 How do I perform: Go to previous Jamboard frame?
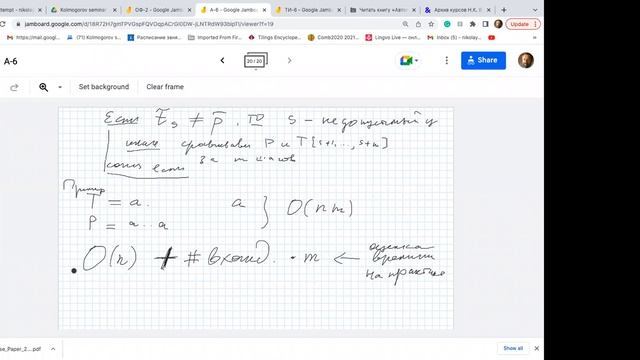tap(222, 60)
